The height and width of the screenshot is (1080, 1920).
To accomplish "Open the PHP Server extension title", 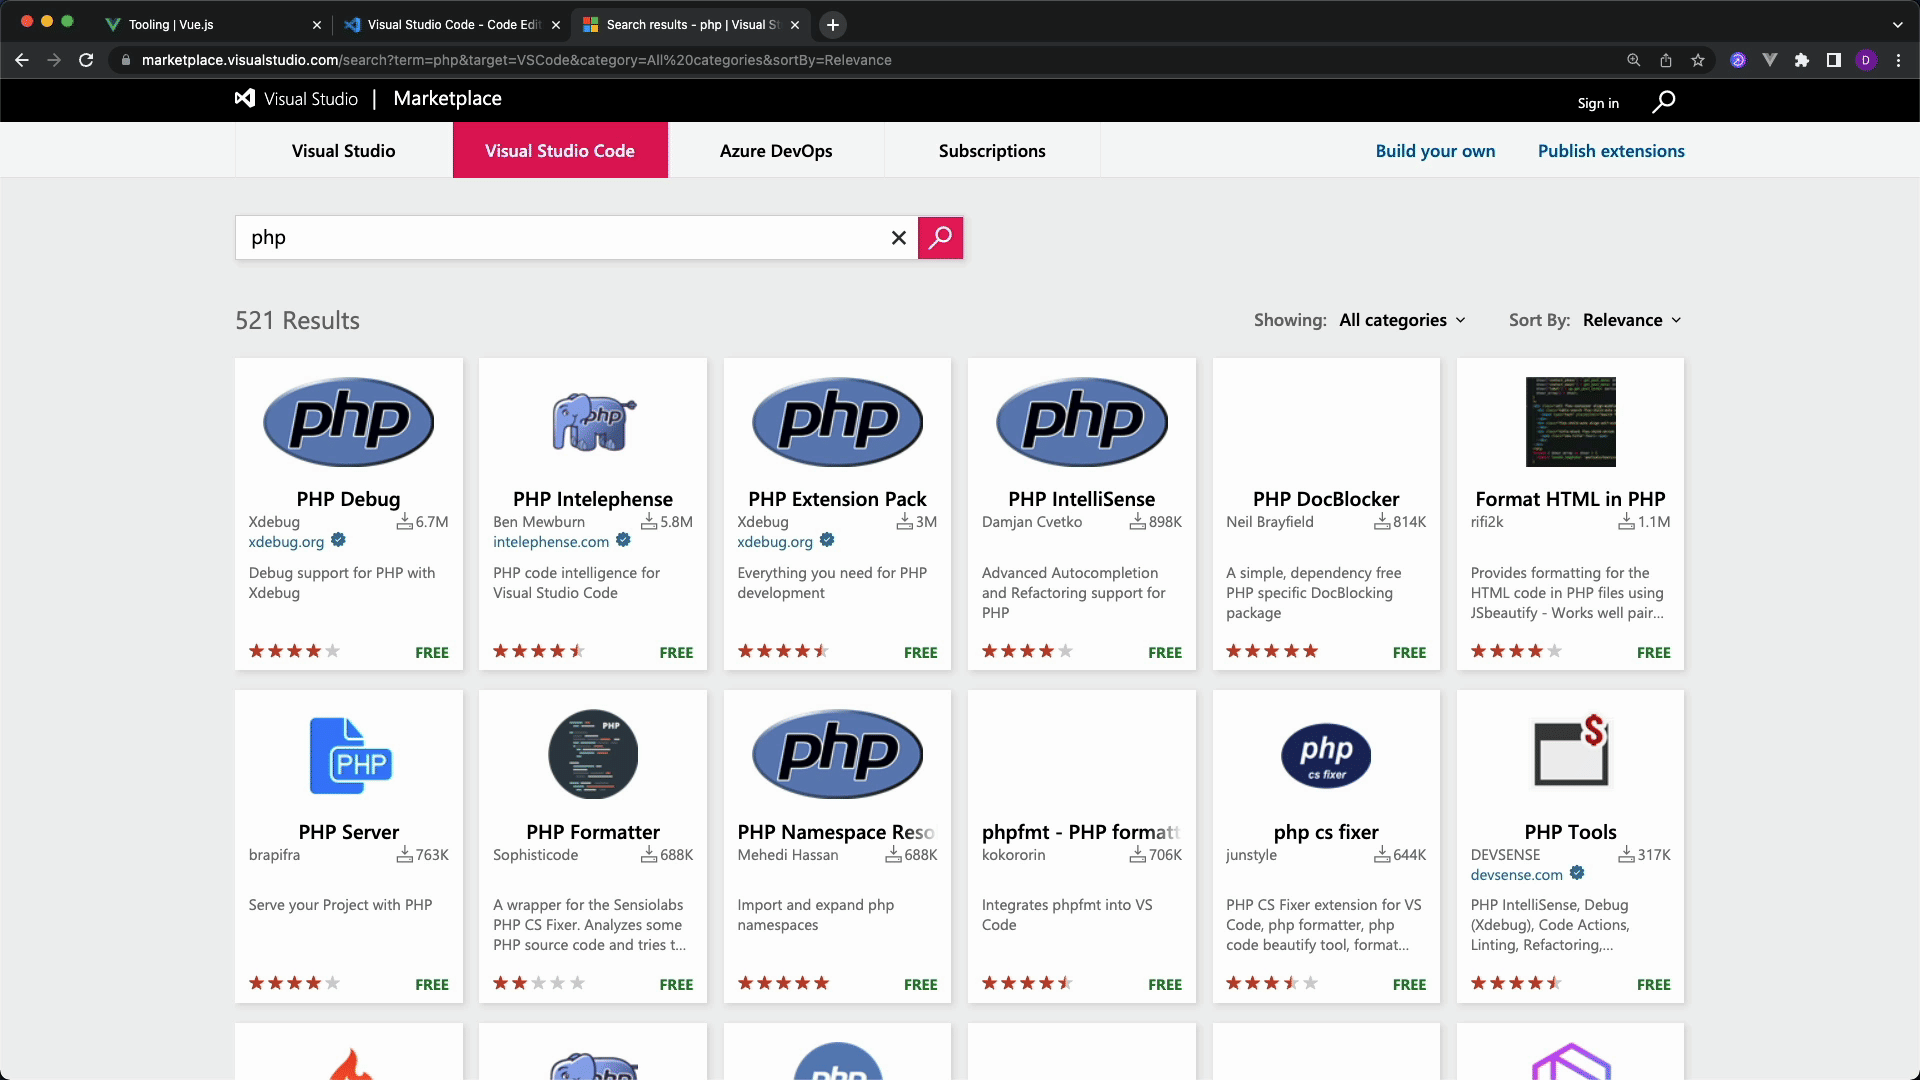I will pyautogui.click(x=348, y=832).
